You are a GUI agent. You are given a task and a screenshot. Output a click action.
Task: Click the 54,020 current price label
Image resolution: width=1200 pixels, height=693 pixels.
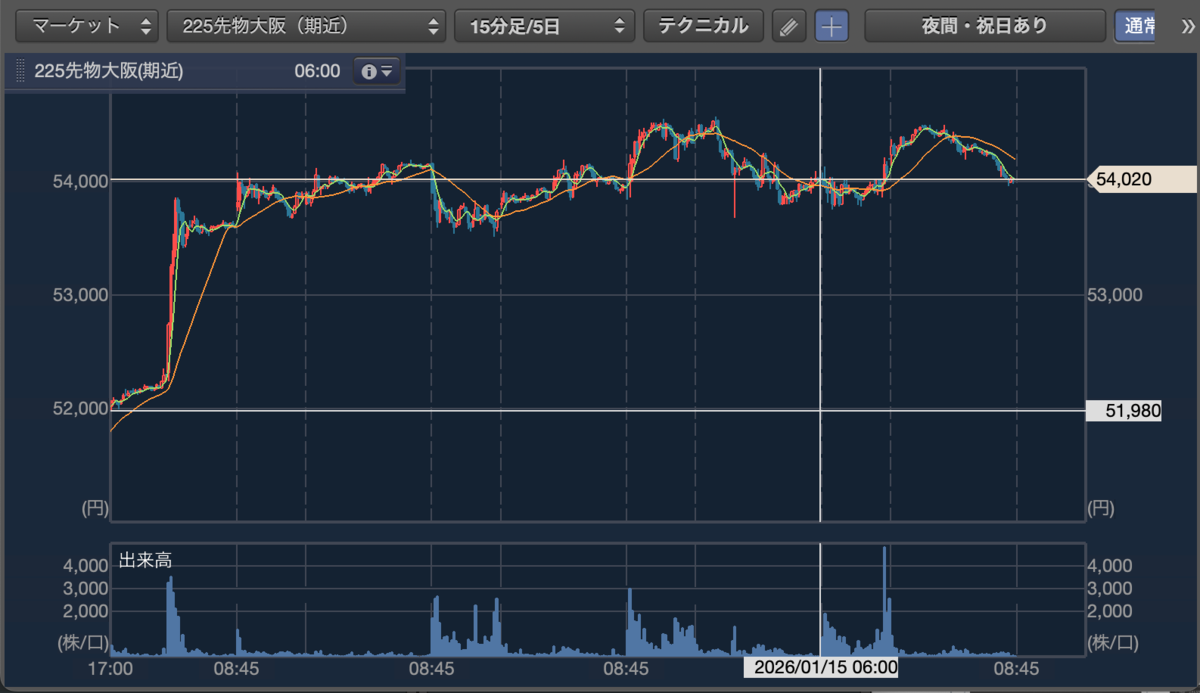click(x=1141, y=180)
